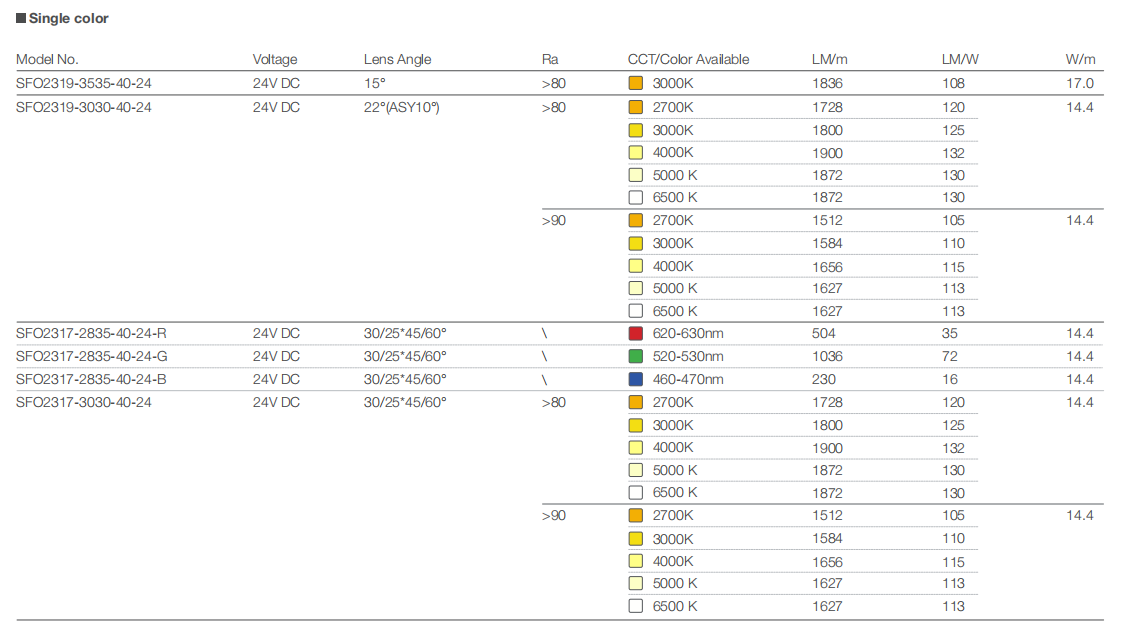The width and height of the screenshot is (1124, 634).
Task: Click the square bullet before Single color
Action: (21, 19)
